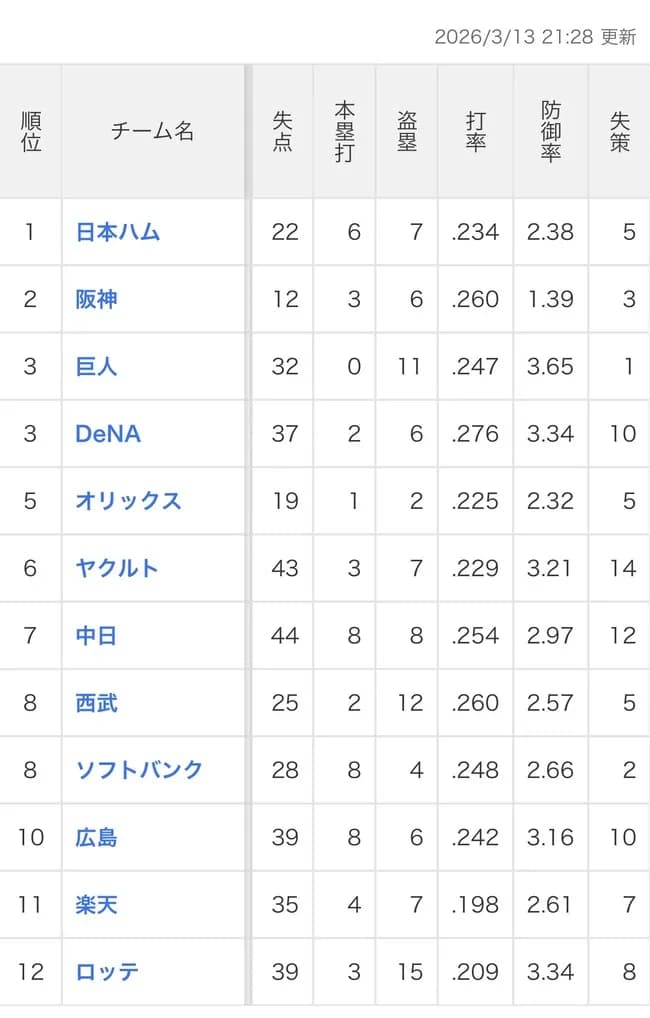Sort by the 打率 column header
This screenshot has width=650, height=1018.
point(473,131)
